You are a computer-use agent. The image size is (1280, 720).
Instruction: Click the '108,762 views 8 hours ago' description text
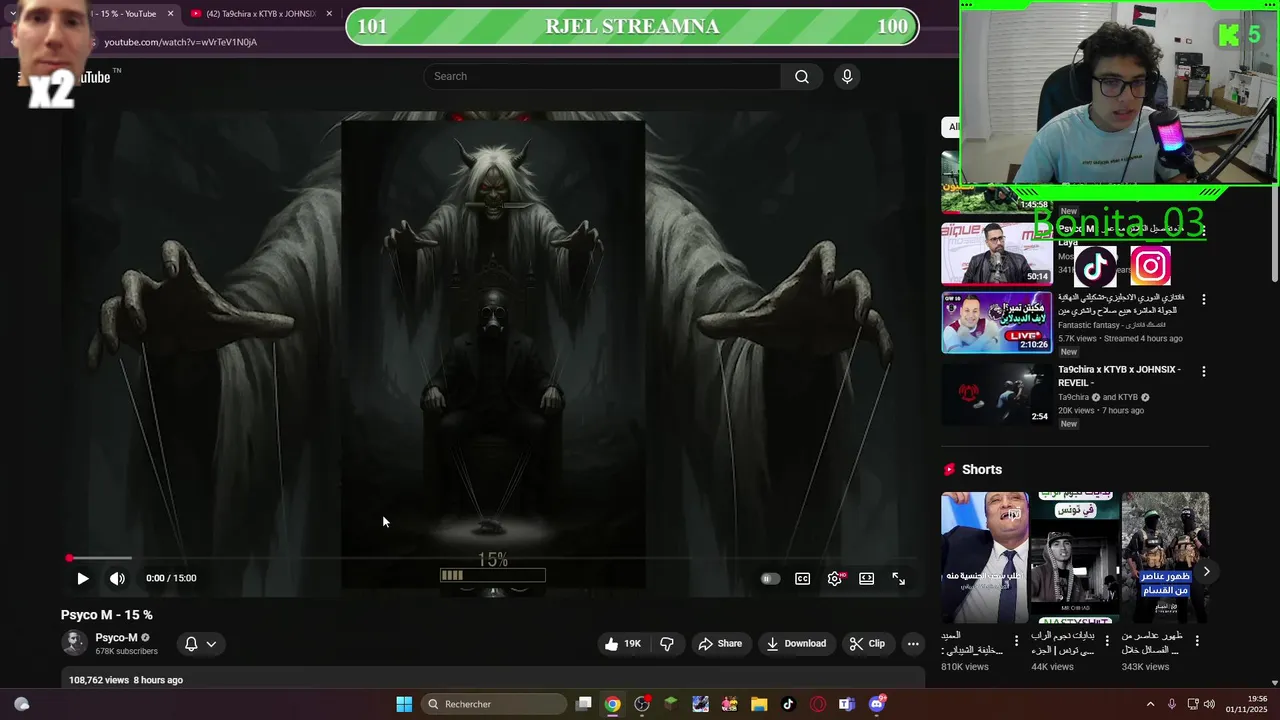point(126,680)
